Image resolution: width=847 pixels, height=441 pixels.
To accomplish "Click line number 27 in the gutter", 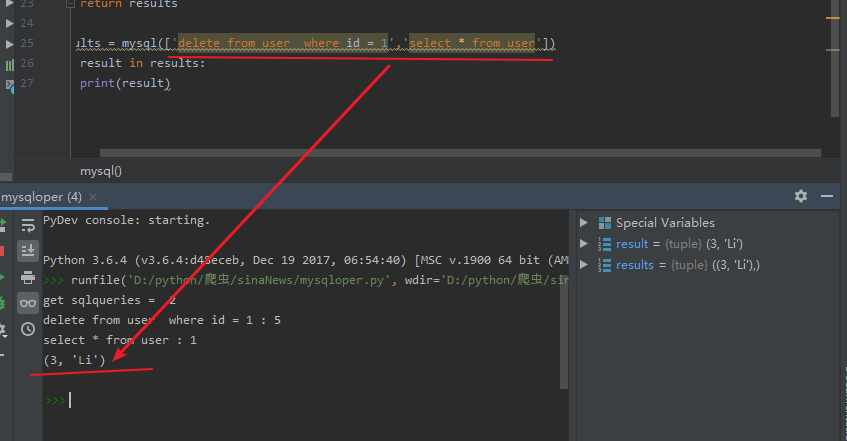I will 27,83.
